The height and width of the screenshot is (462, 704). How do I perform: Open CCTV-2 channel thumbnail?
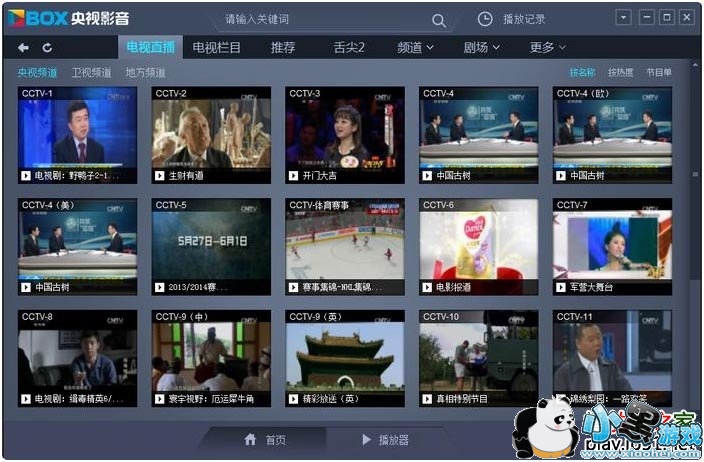coord(211,135)
